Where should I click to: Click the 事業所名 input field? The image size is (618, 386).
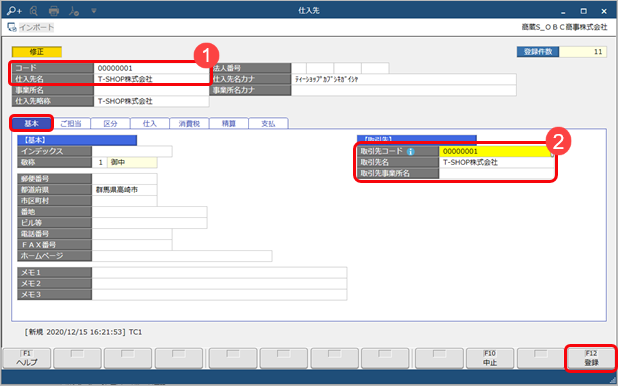click(151, 90)
